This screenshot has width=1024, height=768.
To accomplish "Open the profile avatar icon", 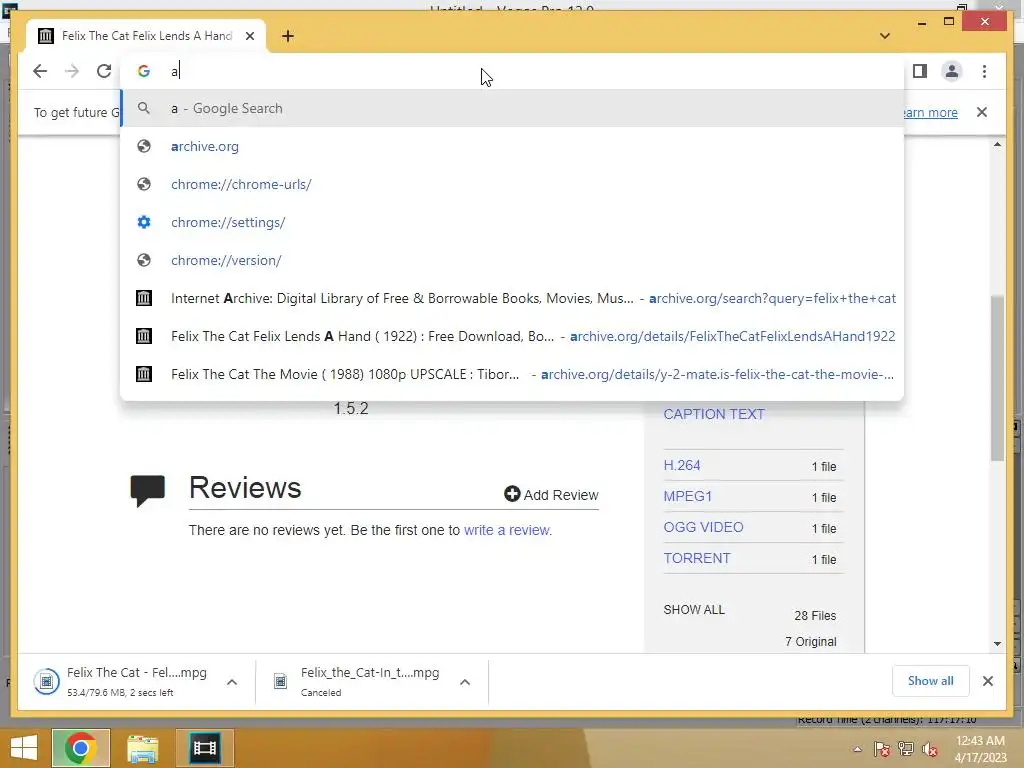I will point(952,71).
